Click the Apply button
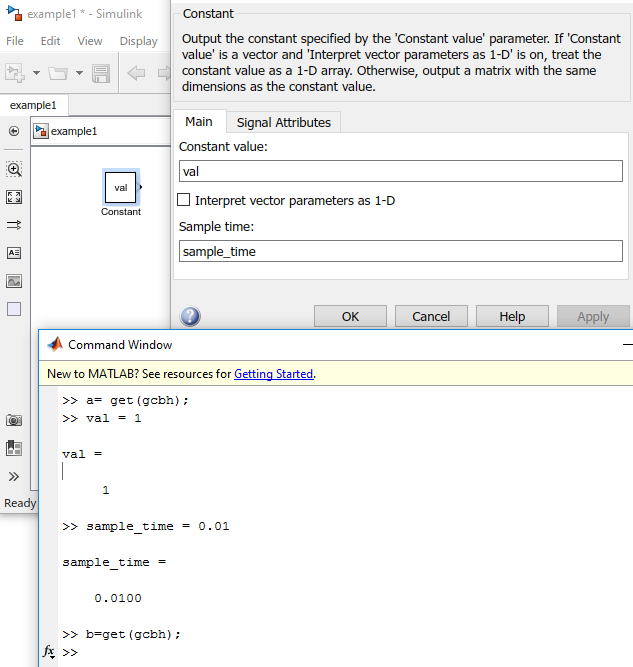633x667 pixels. 593,316
